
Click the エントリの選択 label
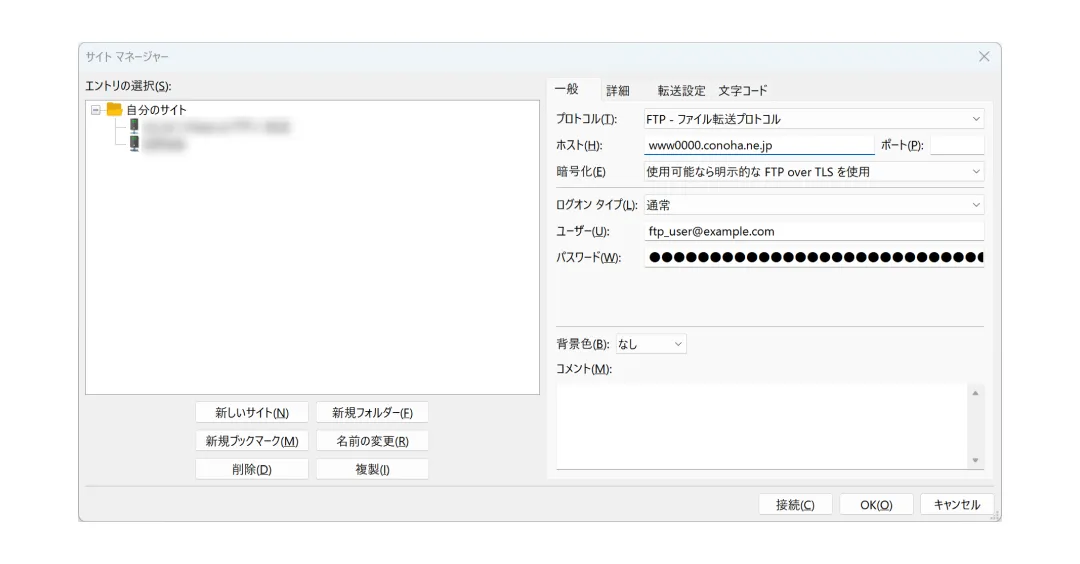[128, 86]
